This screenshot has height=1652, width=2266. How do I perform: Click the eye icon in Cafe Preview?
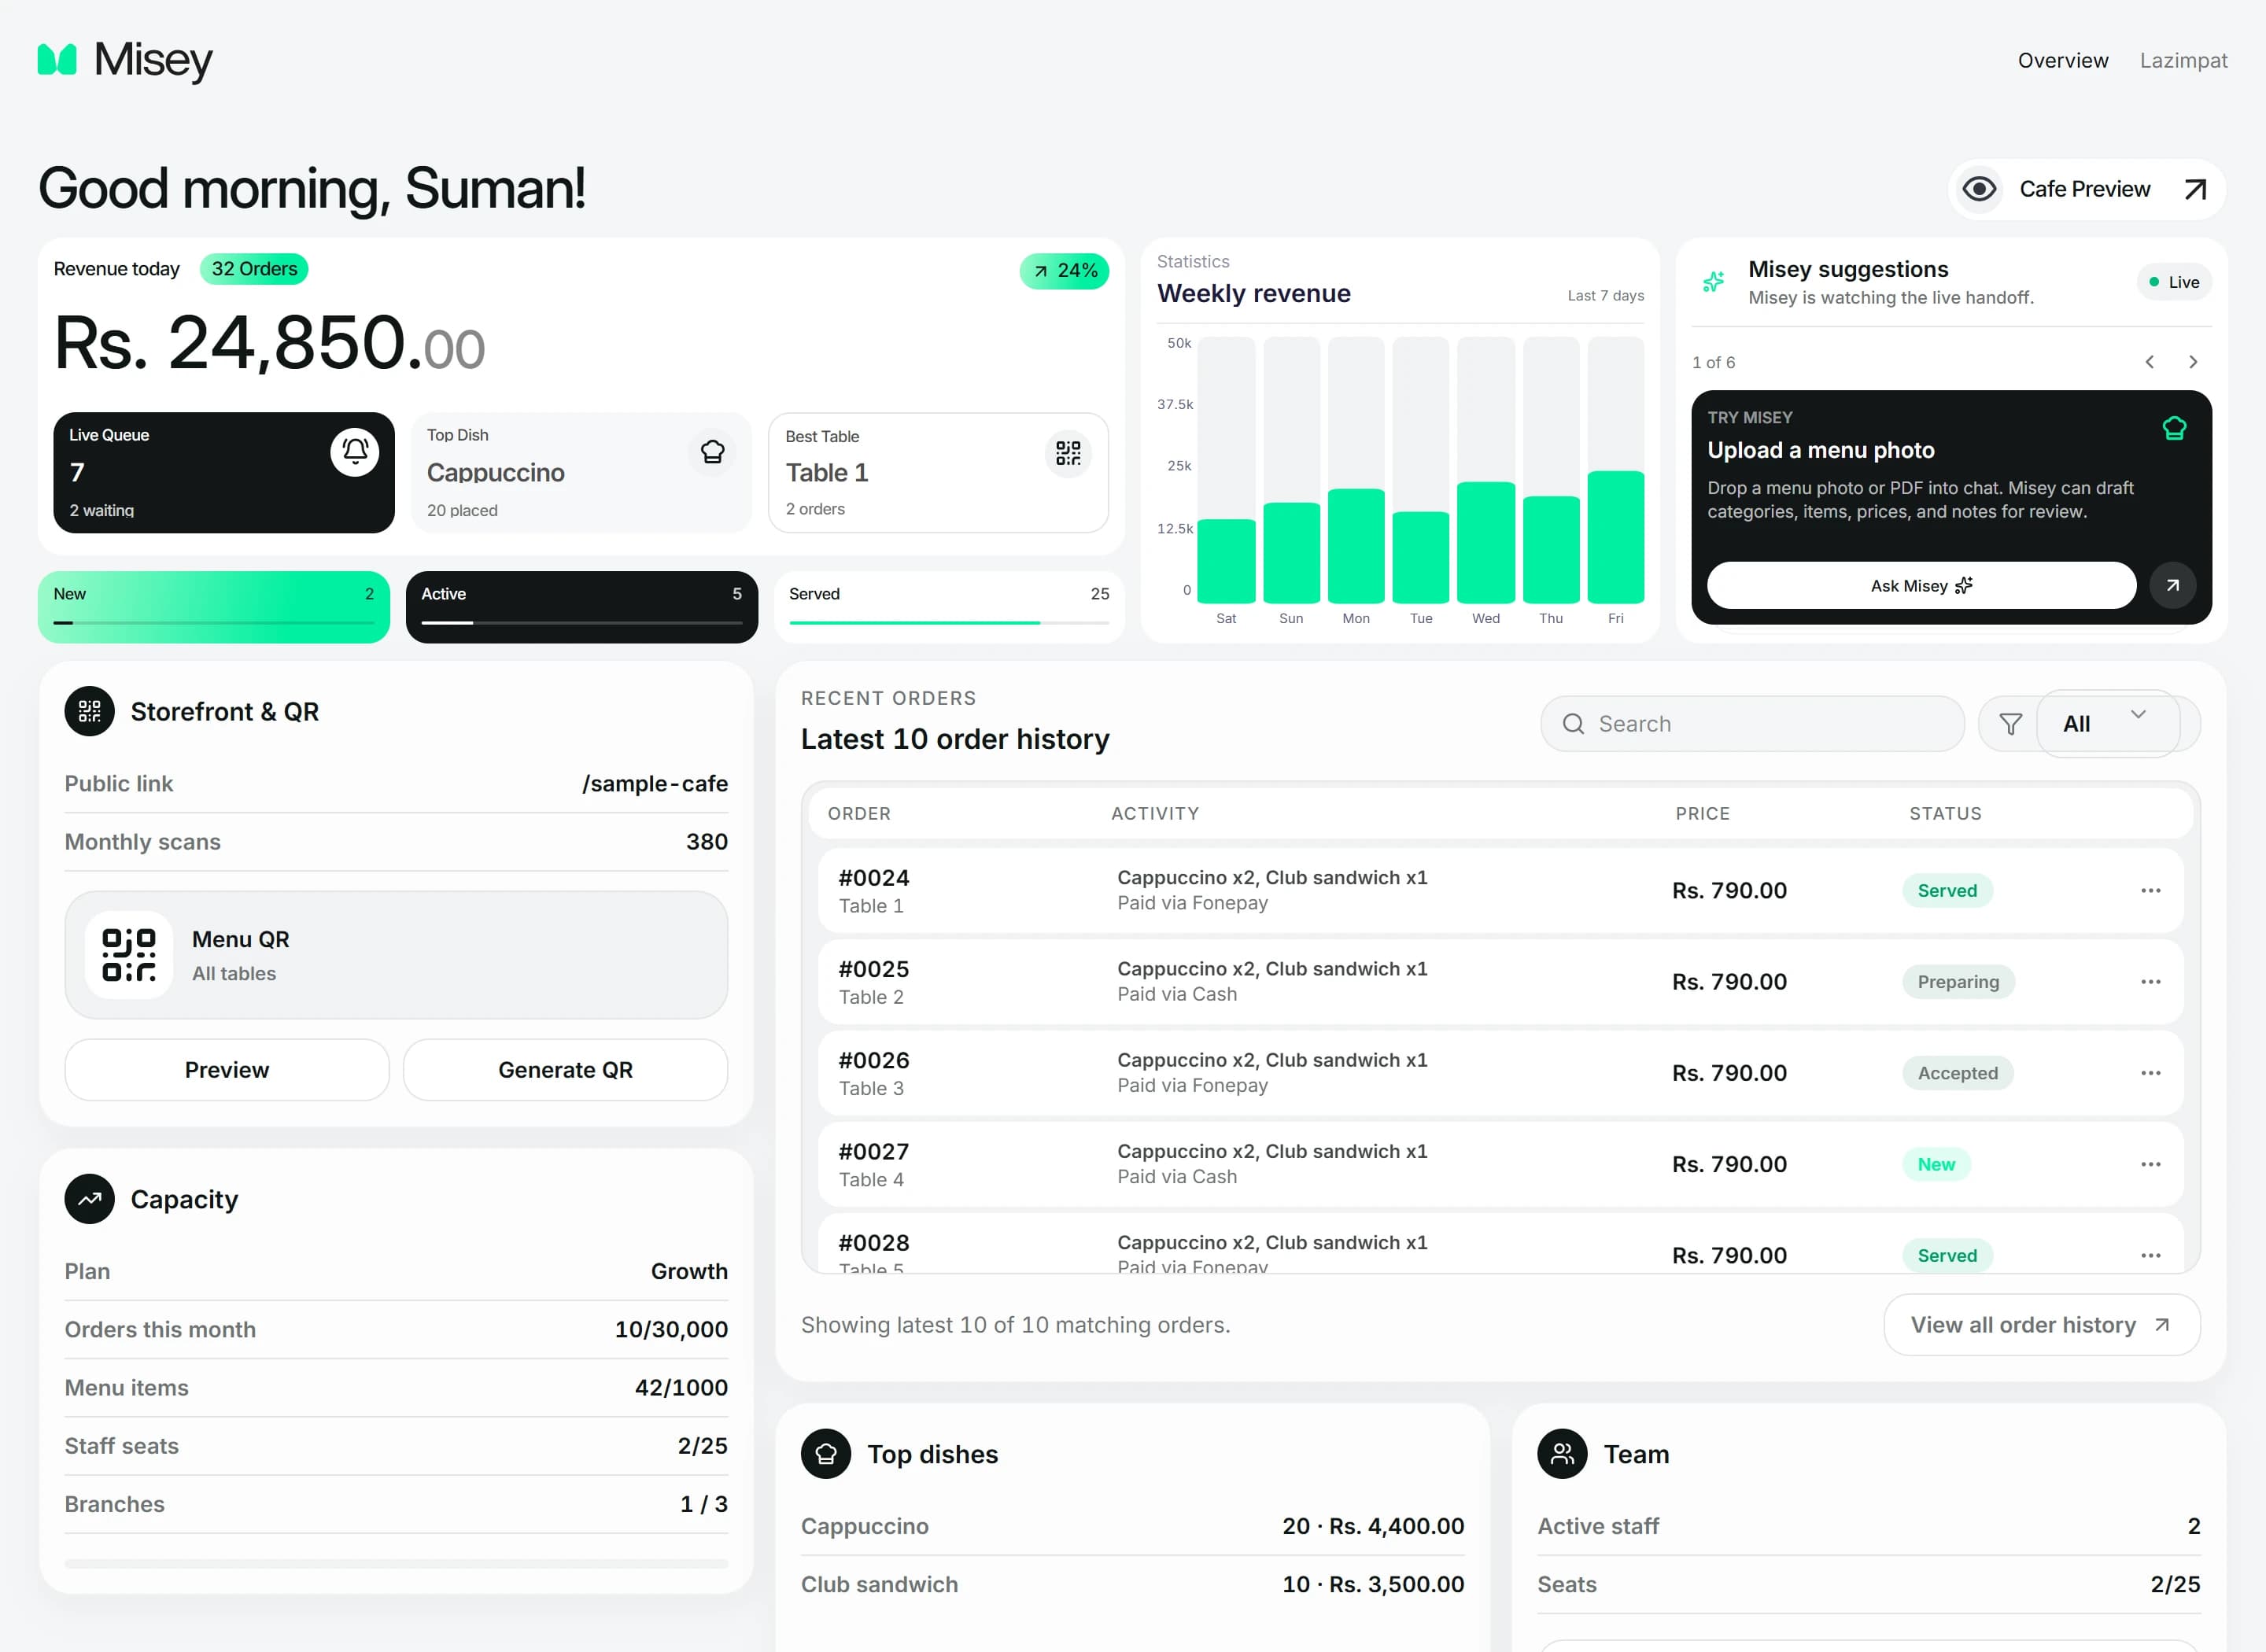coord(1979,189)
